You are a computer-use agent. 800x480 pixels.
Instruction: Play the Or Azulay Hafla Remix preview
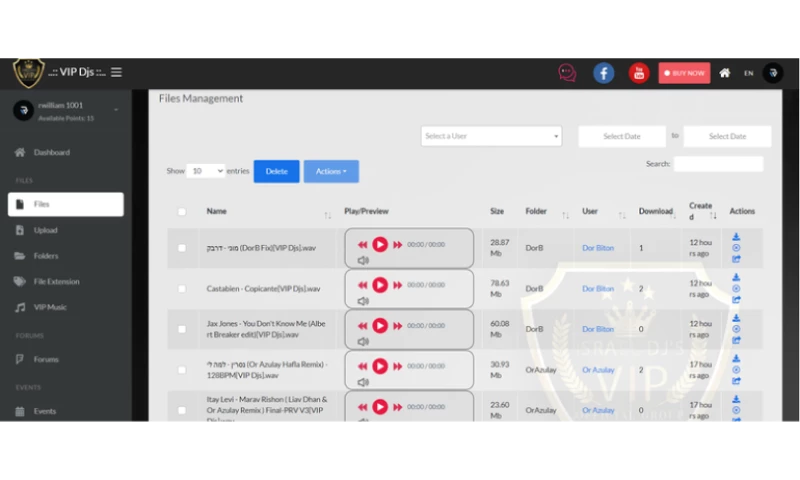[x=380, y=366]
